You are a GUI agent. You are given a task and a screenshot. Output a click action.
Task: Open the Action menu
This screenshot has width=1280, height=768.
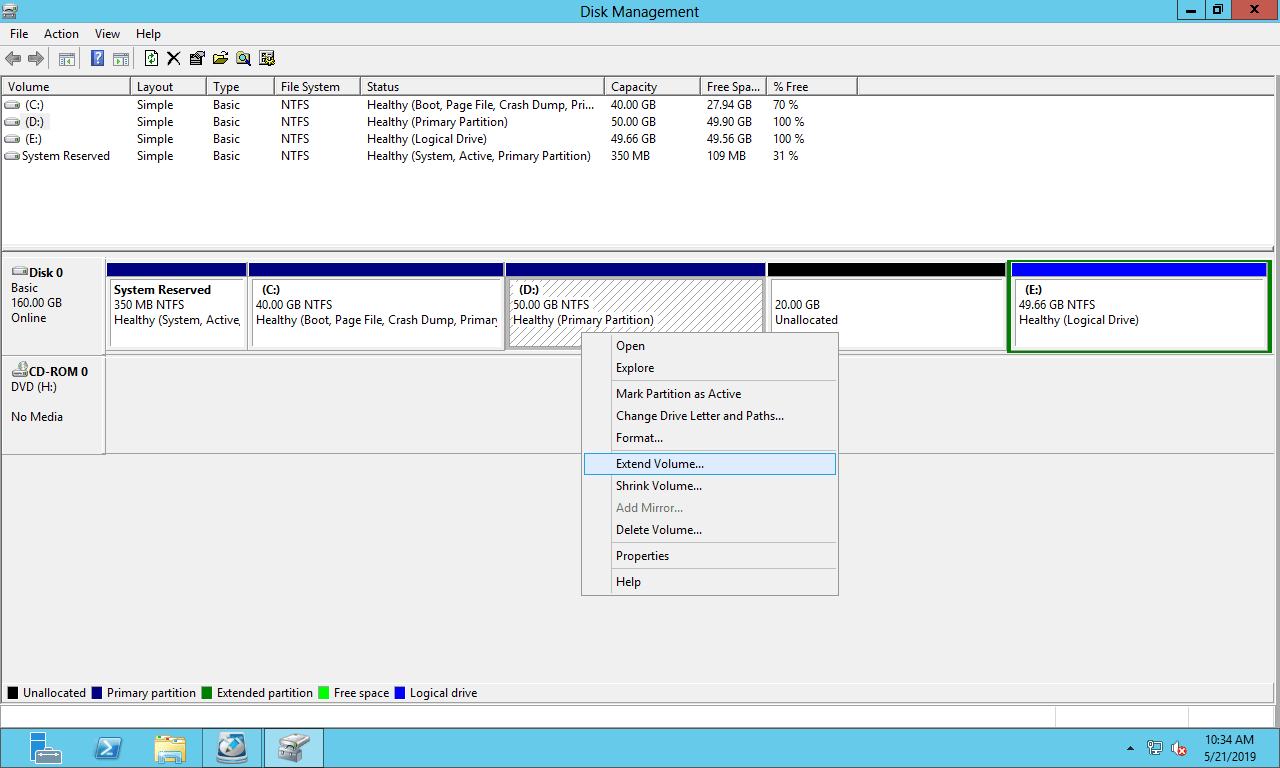[x=61, y=34]
